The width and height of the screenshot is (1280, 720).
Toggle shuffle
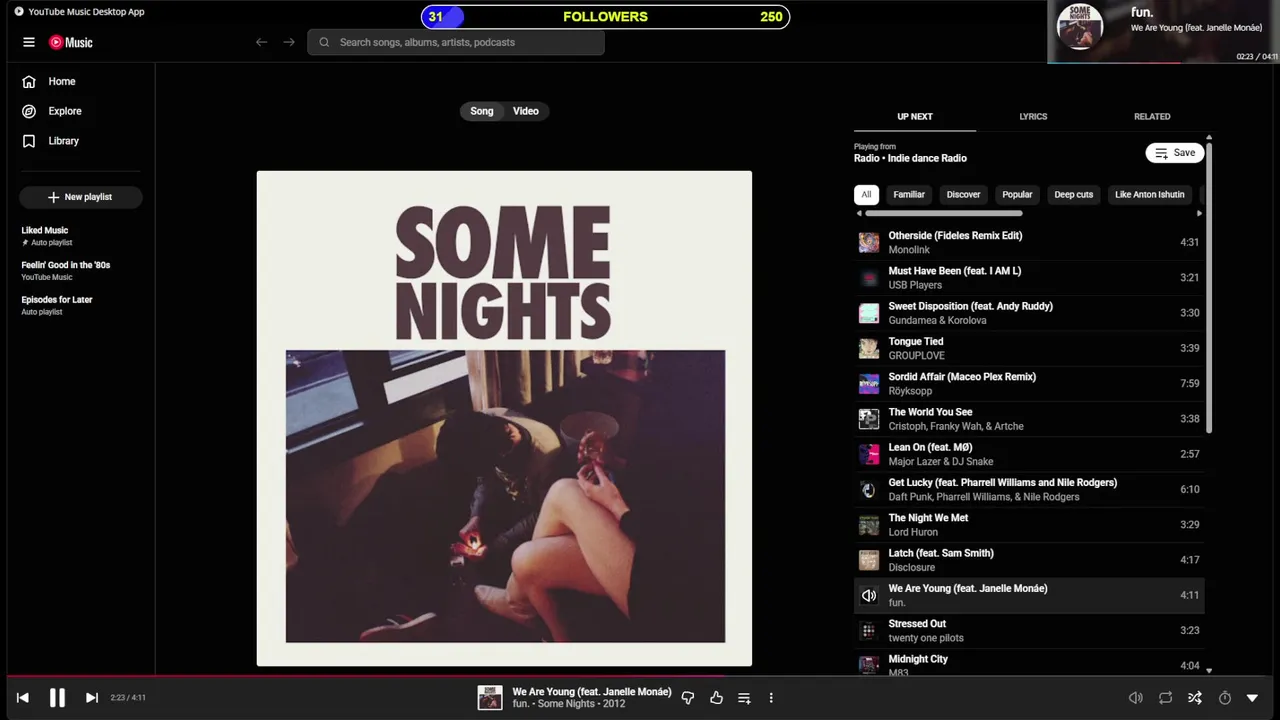(1194, 698)
